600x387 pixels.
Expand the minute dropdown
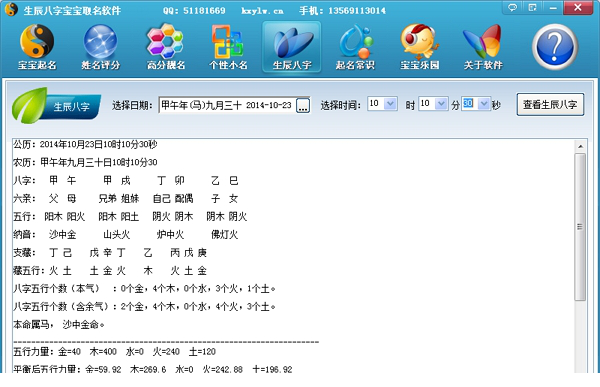click(x=441, y=104)
